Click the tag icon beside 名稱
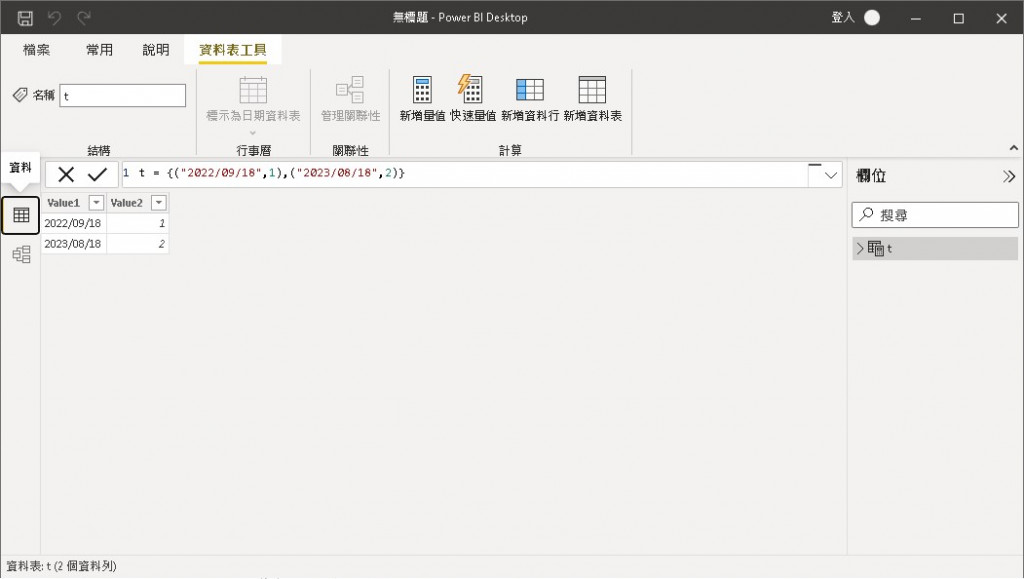 20,95
